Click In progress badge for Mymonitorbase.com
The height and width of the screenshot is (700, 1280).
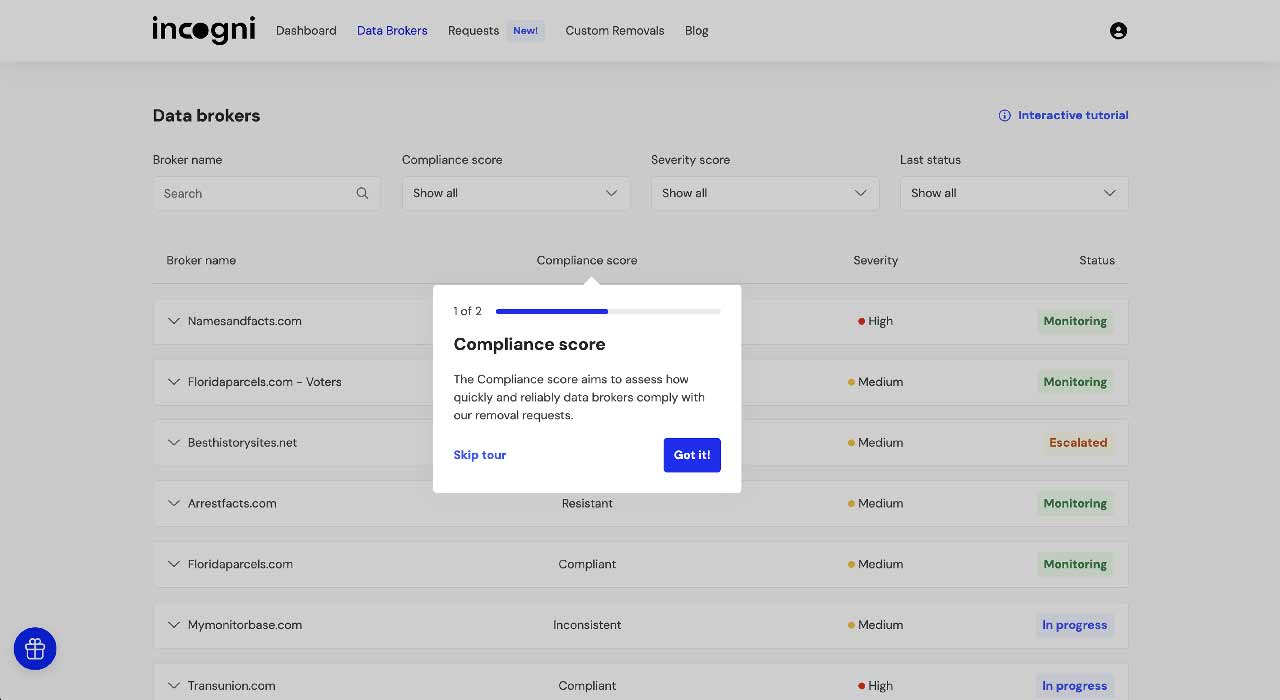coord(1075,625)
